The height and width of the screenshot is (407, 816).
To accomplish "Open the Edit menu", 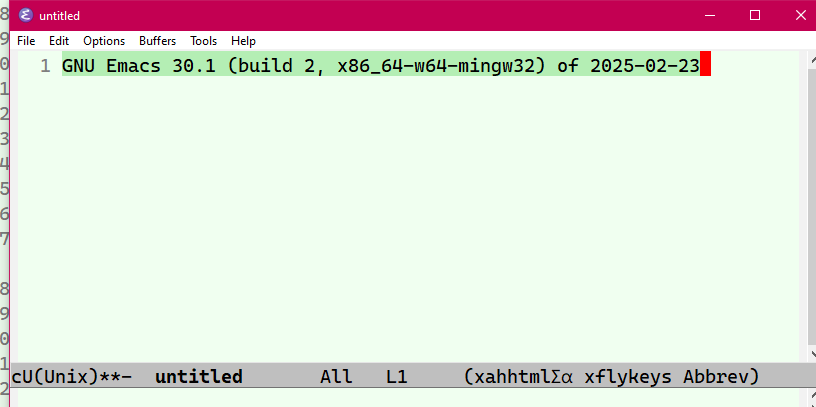I will click(59, 41).
